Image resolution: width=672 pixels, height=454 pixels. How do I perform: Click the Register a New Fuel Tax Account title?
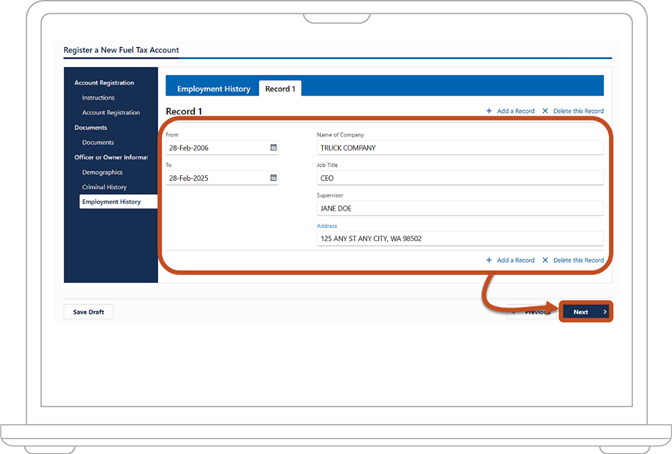click(121, 50)
